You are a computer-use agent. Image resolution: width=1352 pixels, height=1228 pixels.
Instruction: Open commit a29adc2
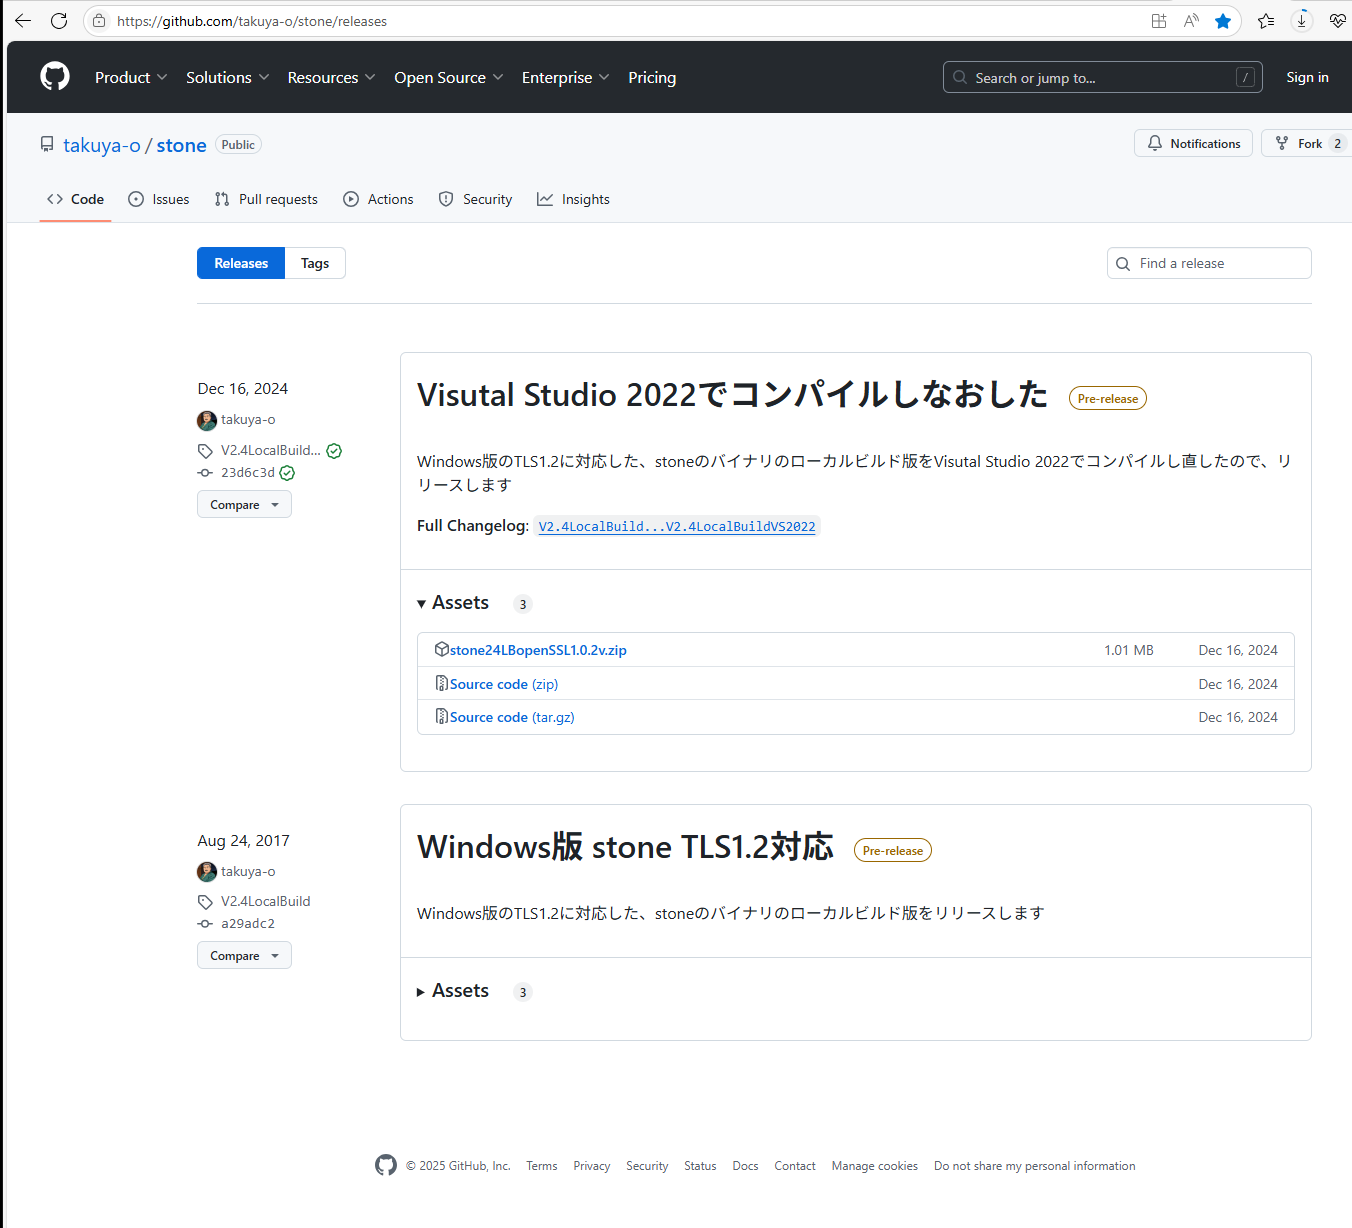coord(248,923)
